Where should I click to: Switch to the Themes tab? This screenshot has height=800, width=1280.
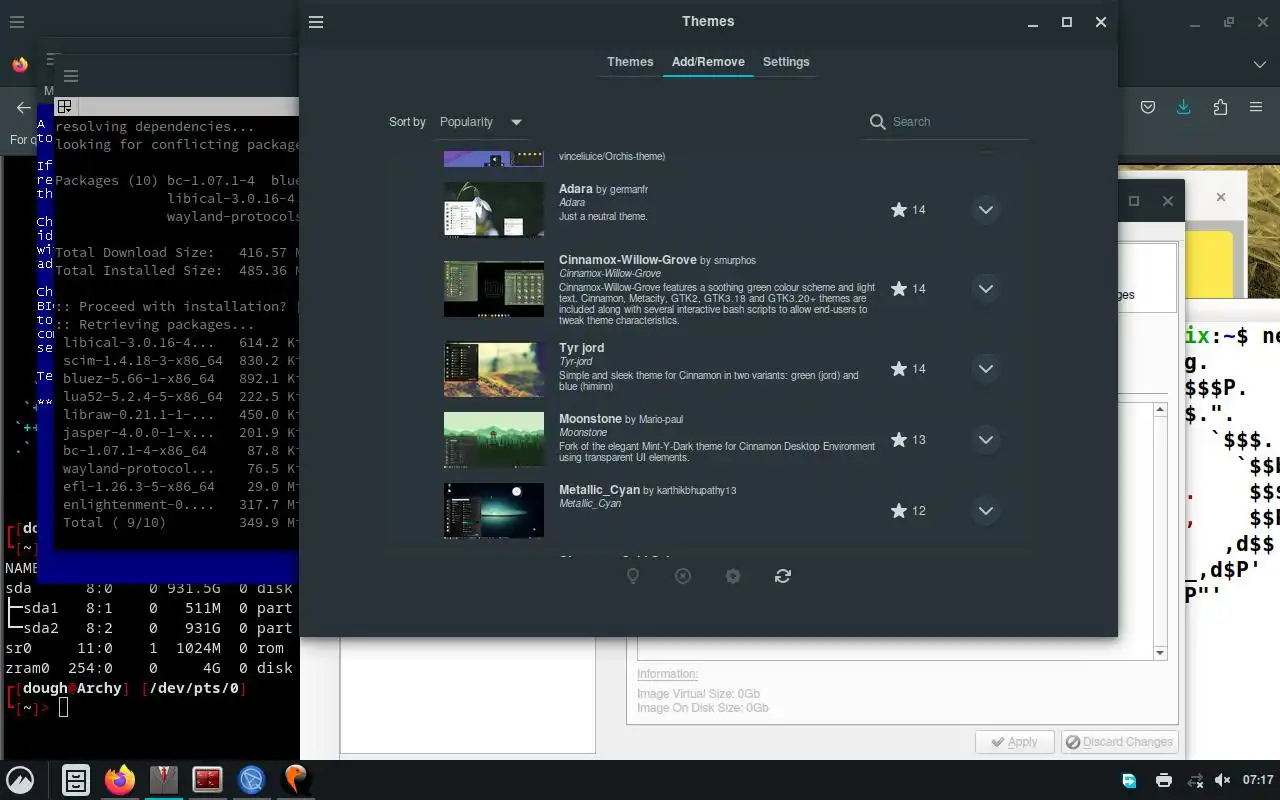630,62
